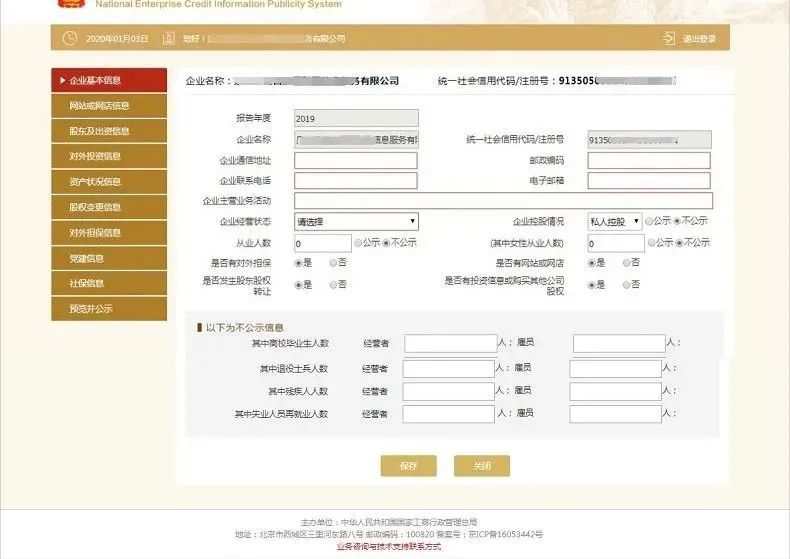The image size is (790, 559).
Task: Click 退出登录 to log out
Action: point(699,39)
